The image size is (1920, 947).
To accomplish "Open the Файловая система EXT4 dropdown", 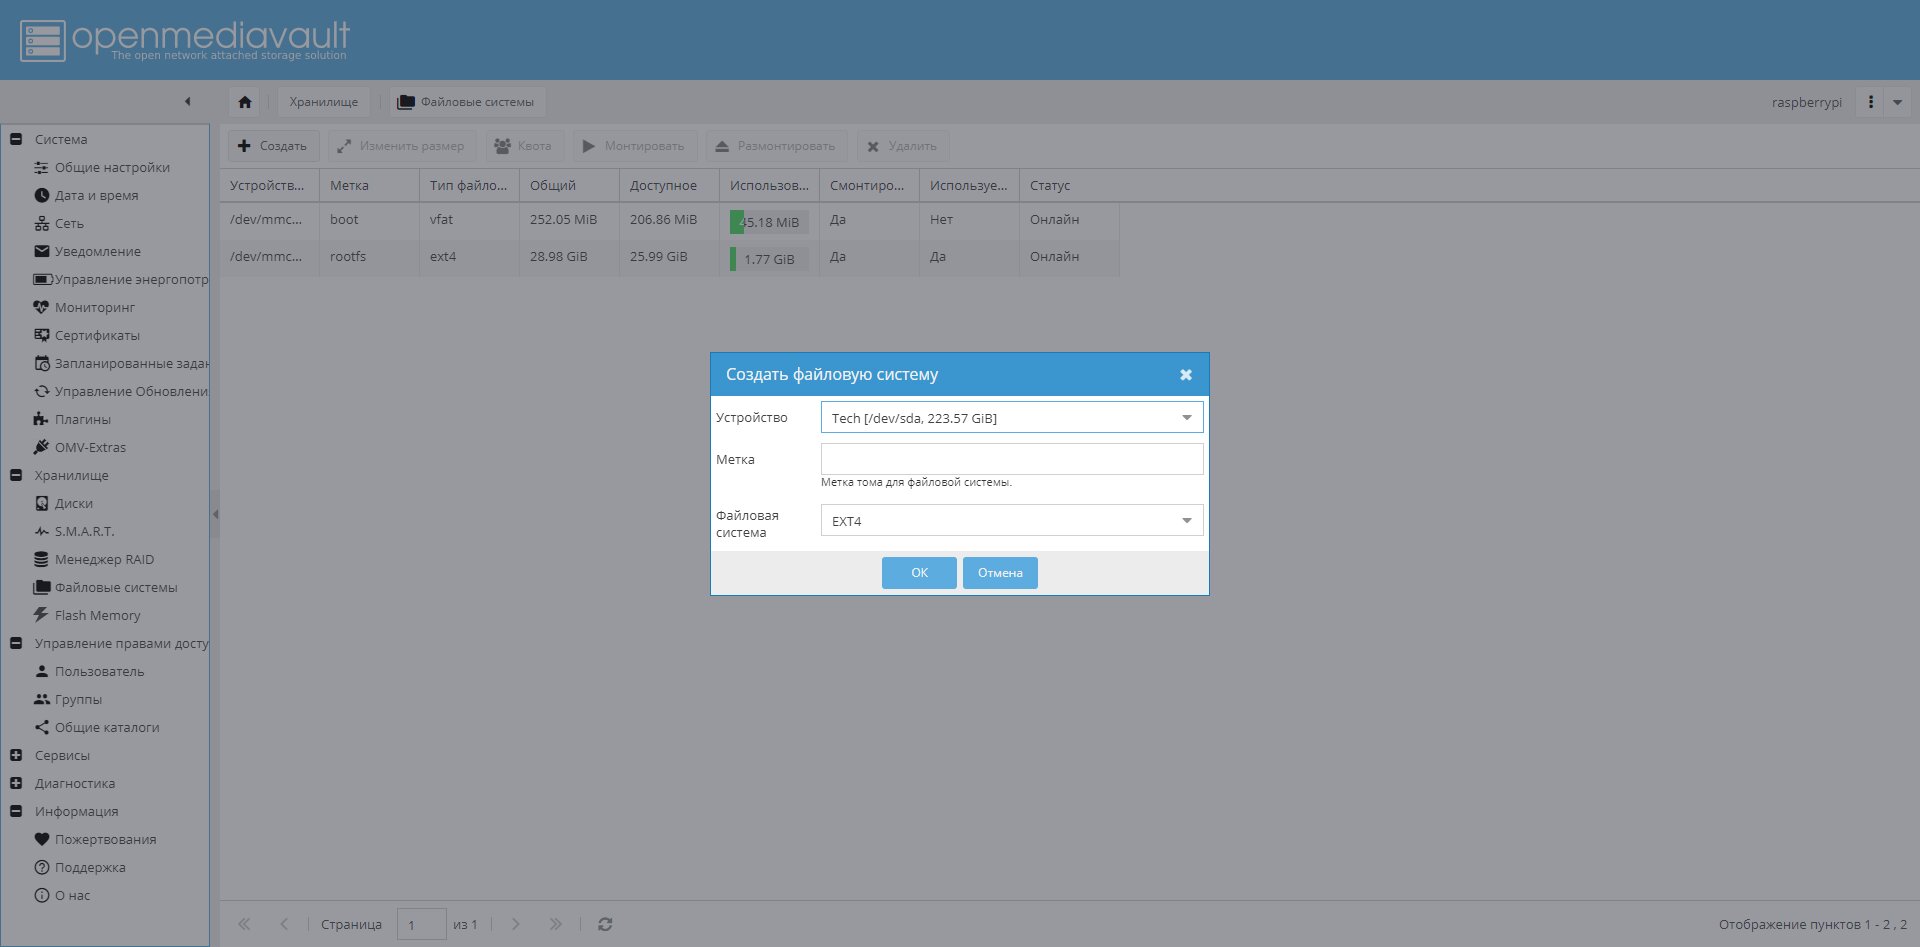I will [x=1011, y=521].
